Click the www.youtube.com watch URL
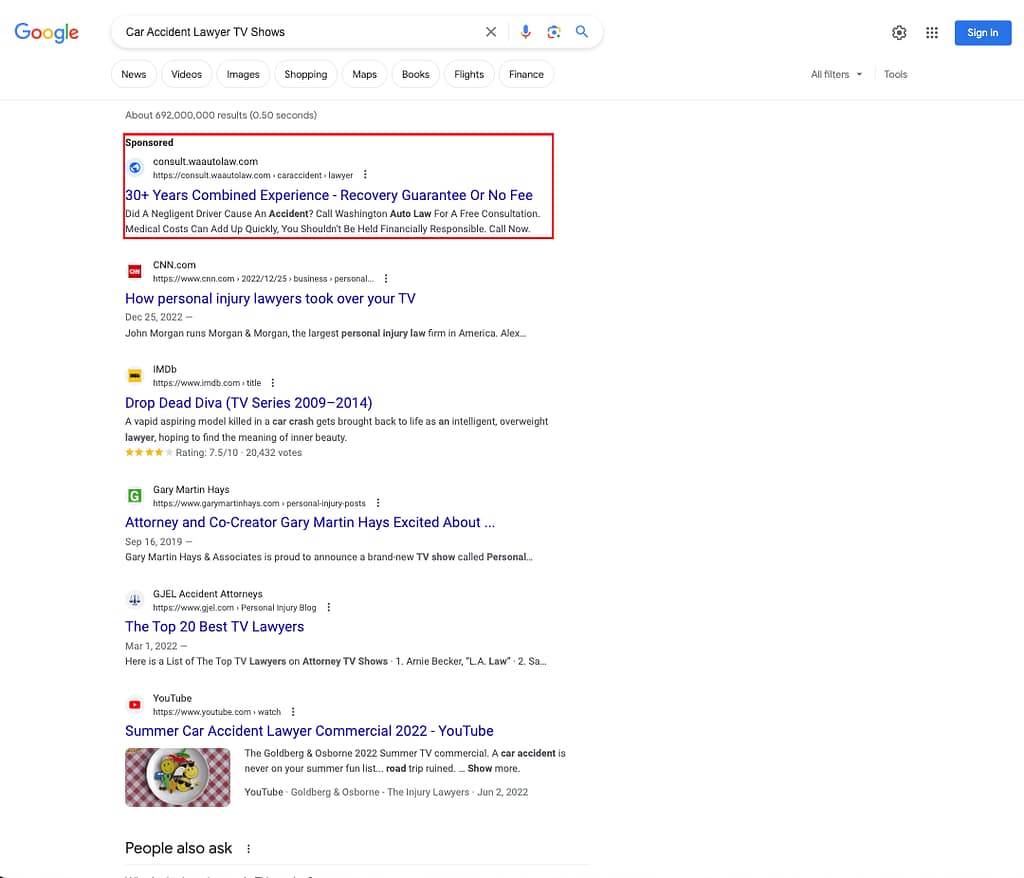 (x=217, y=712)
